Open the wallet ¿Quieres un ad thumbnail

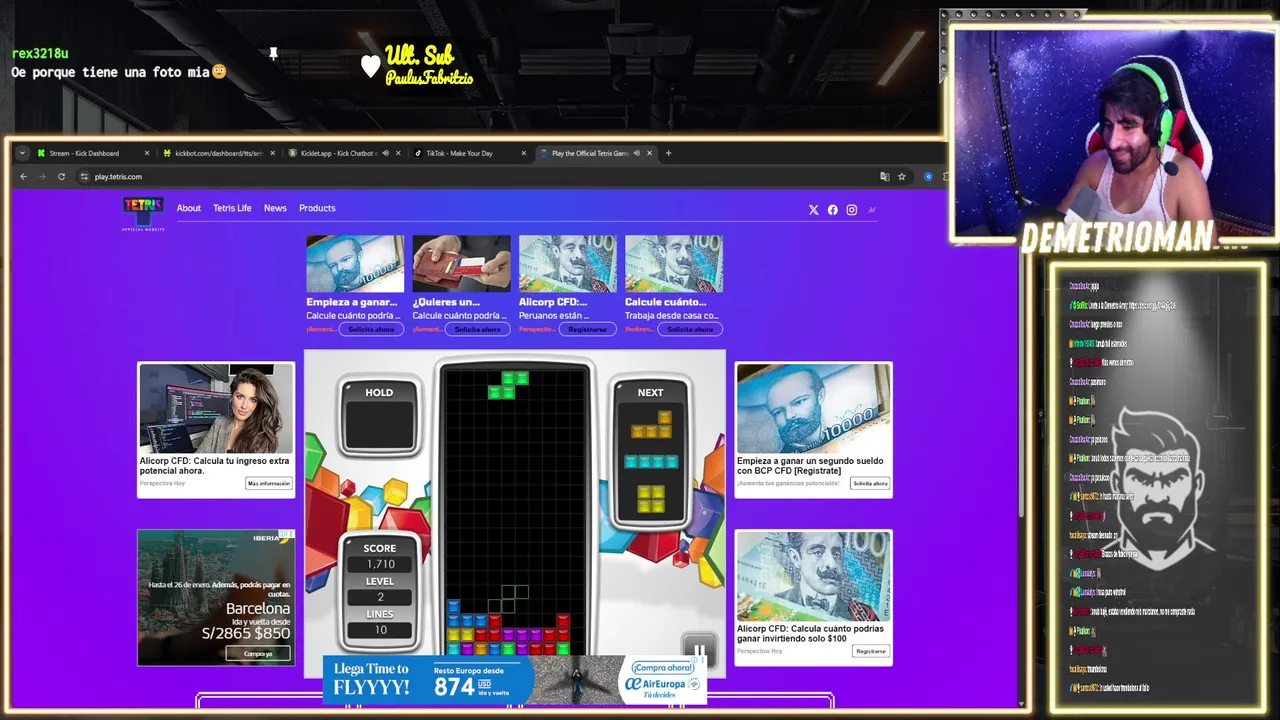coord(461,264)
